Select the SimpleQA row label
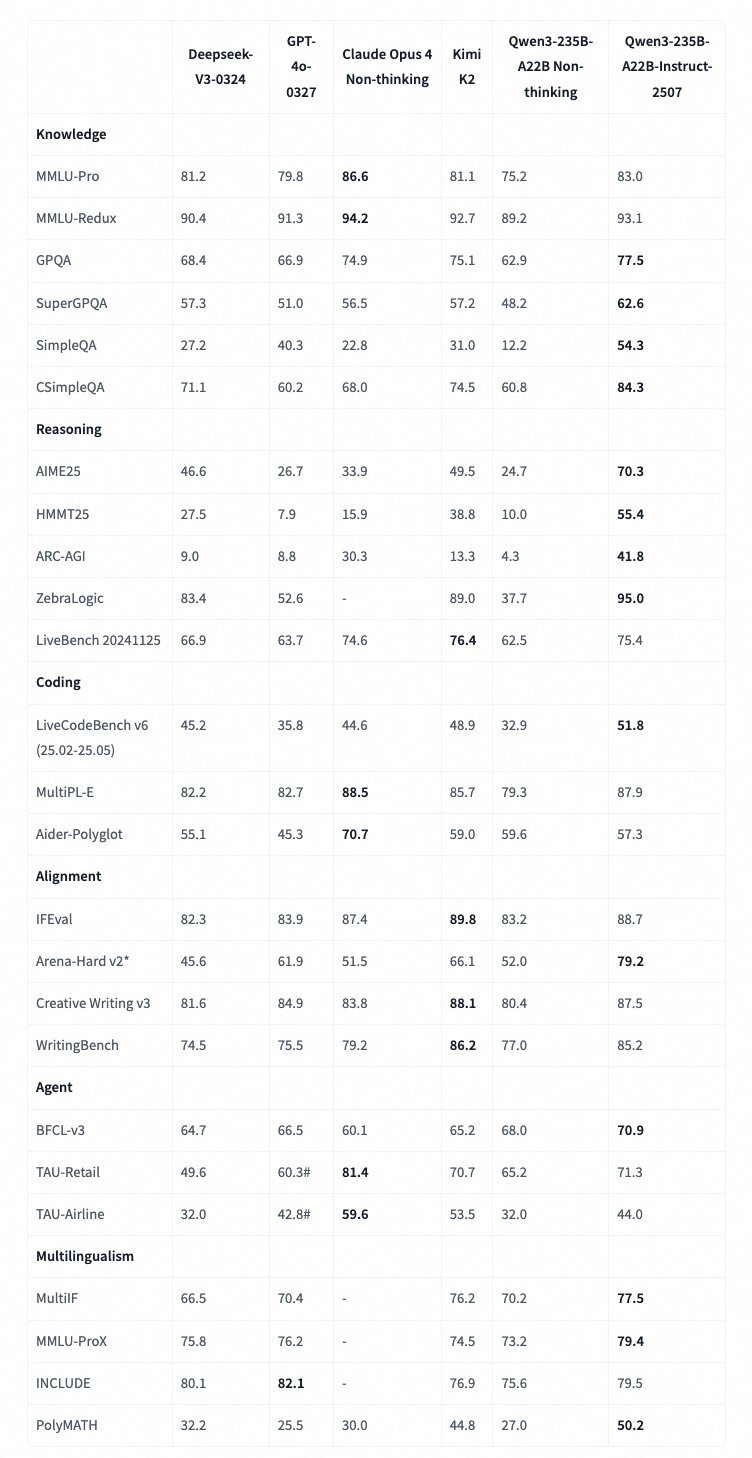 (66, 345)
